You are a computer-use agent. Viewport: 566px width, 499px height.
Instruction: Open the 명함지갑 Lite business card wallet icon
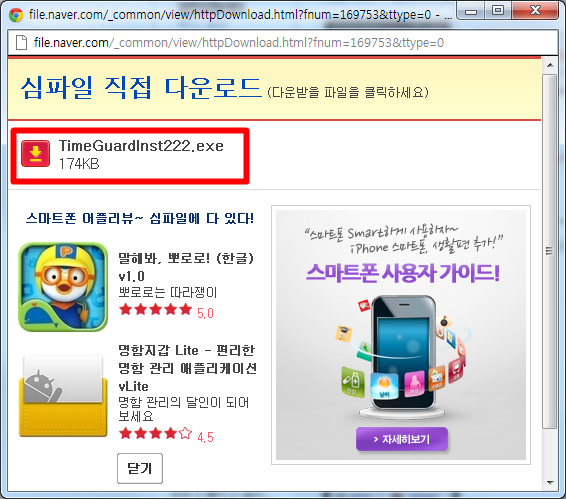pos(63,396)
